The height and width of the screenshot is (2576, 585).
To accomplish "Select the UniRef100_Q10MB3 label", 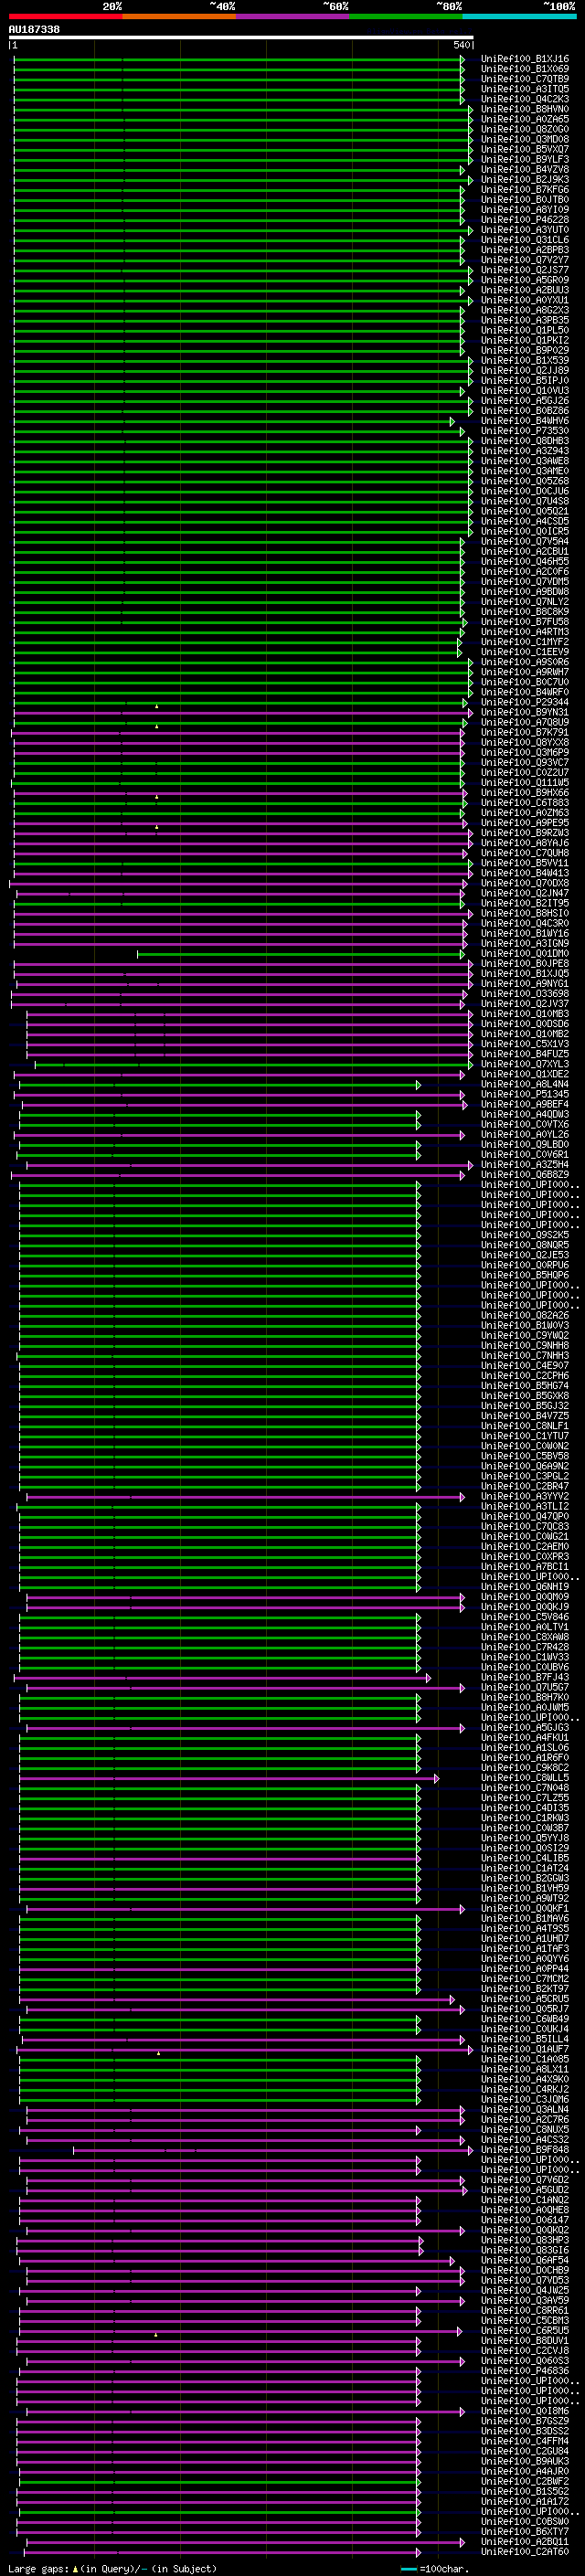I will point(525,1014).
